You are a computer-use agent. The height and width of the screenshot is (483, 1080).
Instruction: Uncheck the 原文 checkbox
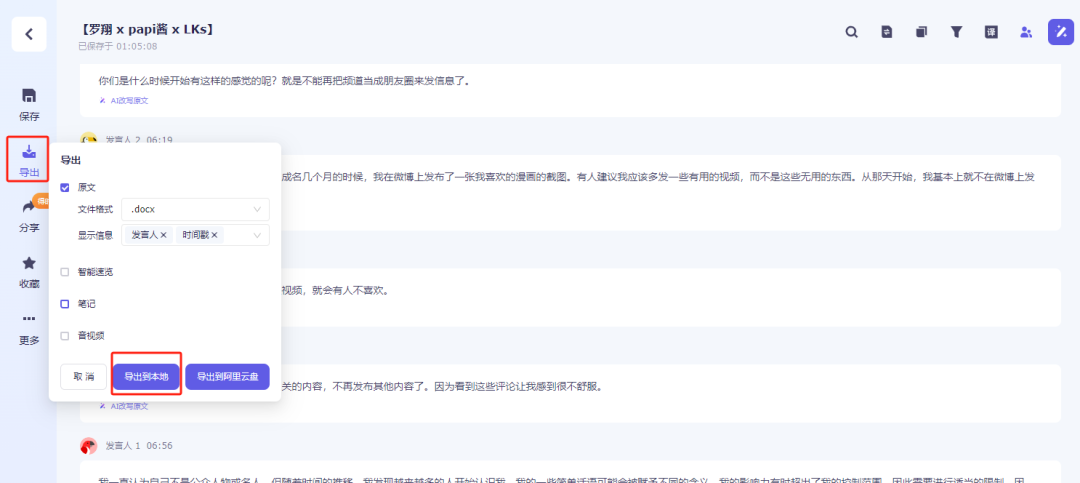tap(65, 187)
